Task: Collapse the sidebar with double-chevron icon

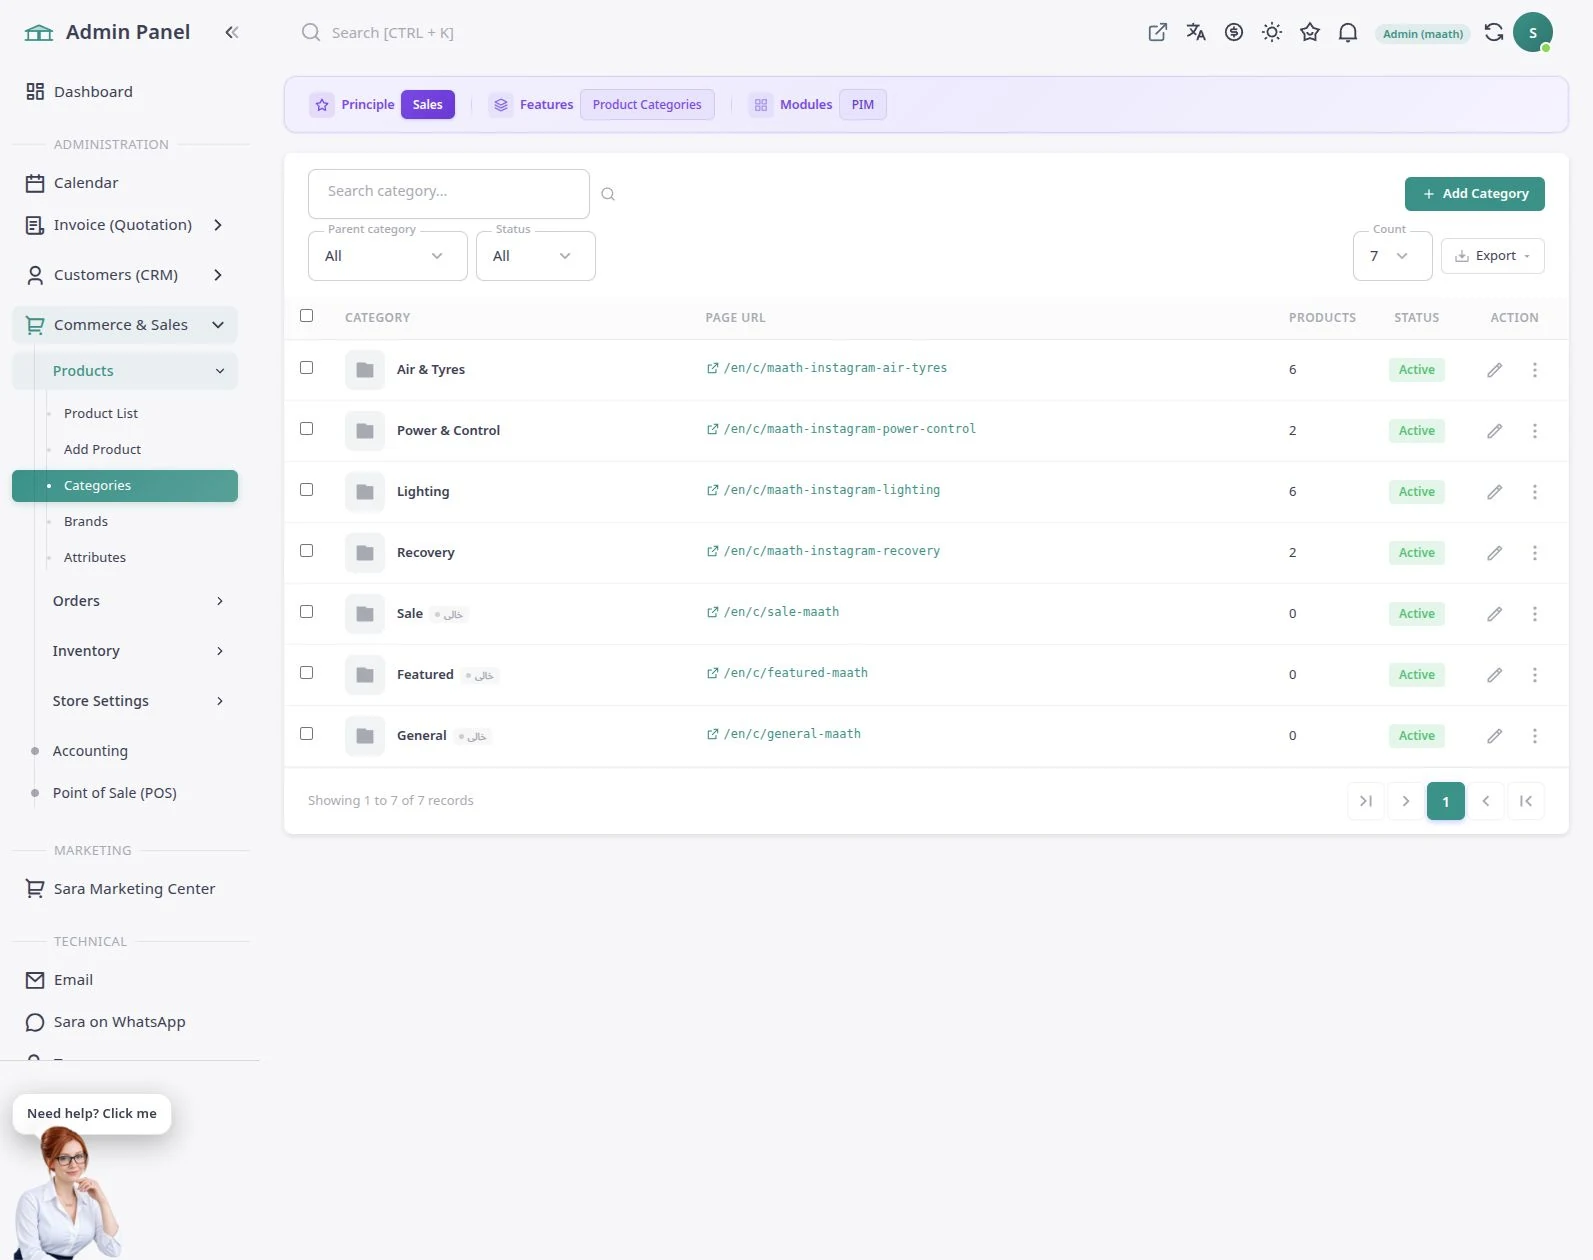Action: (x=232, y=32)
